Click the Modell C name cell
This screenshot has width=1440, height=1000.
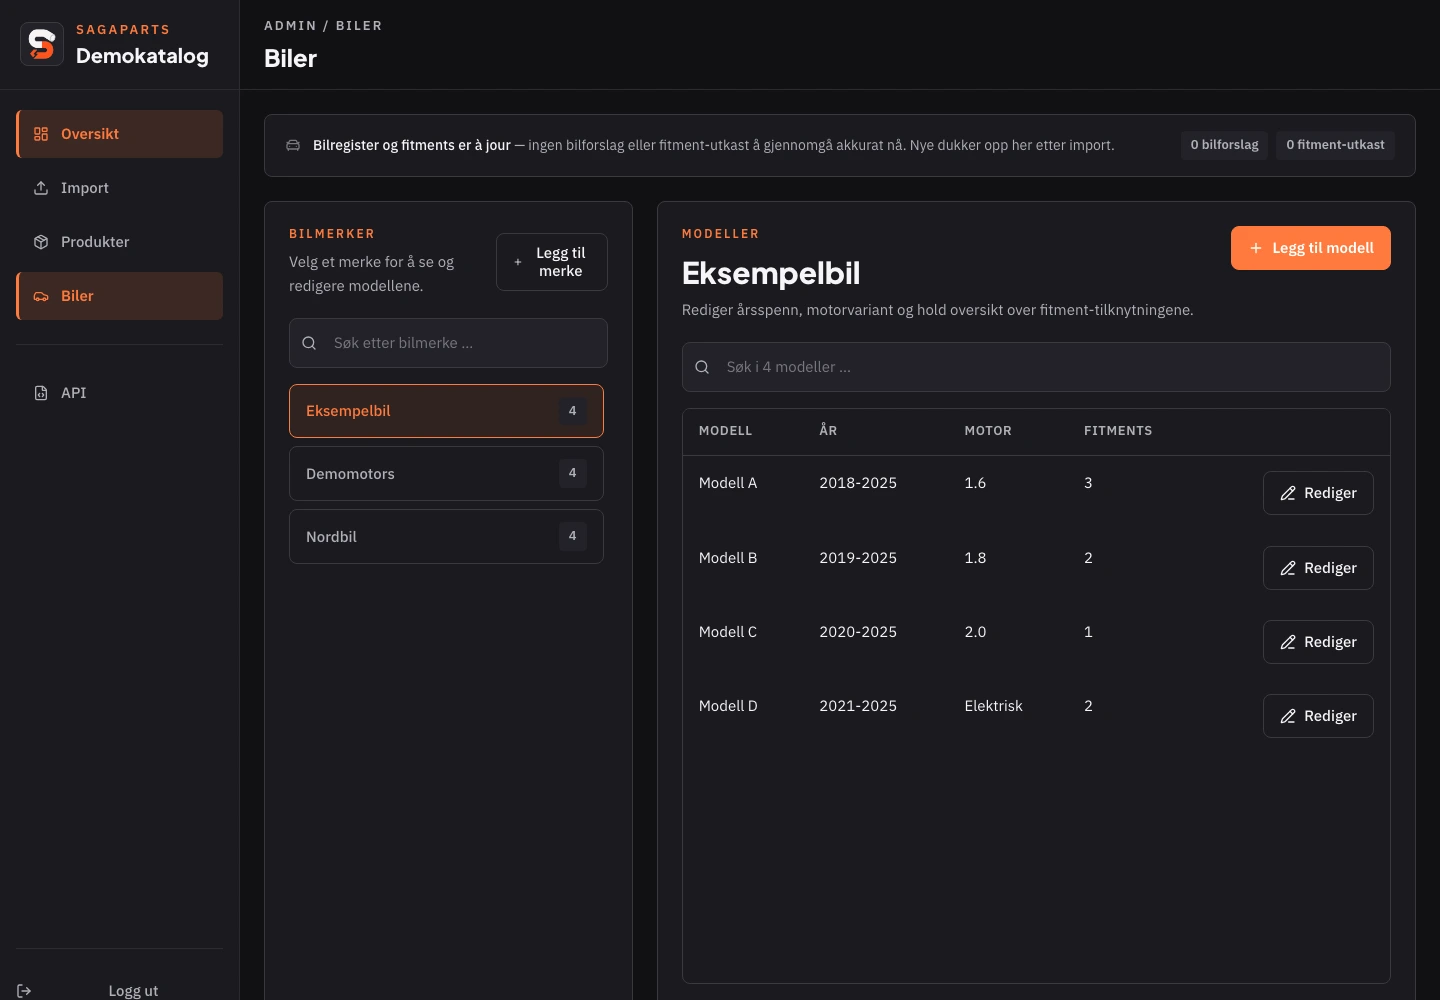728,632
